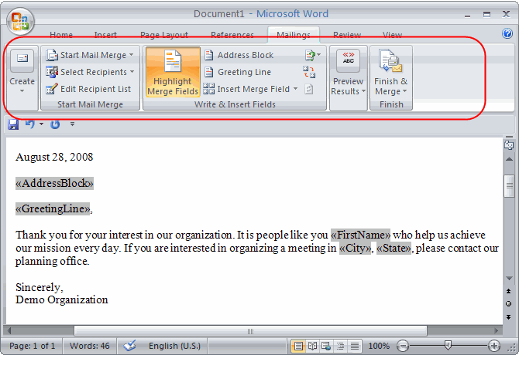Screen dimensions: 528x374
Task: Save document with the floppy disk icon
Action: [13, 124]
